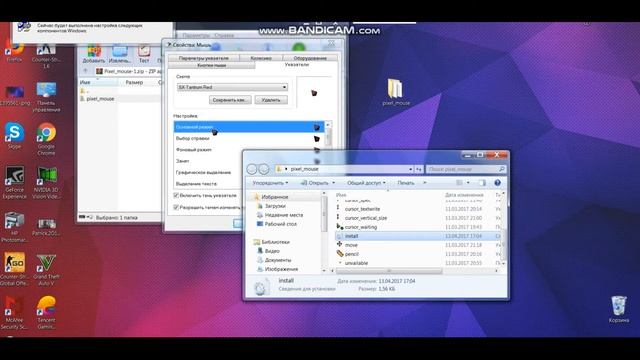
Task: Select the Панель управления desktop icon
Action: point(46,96)
